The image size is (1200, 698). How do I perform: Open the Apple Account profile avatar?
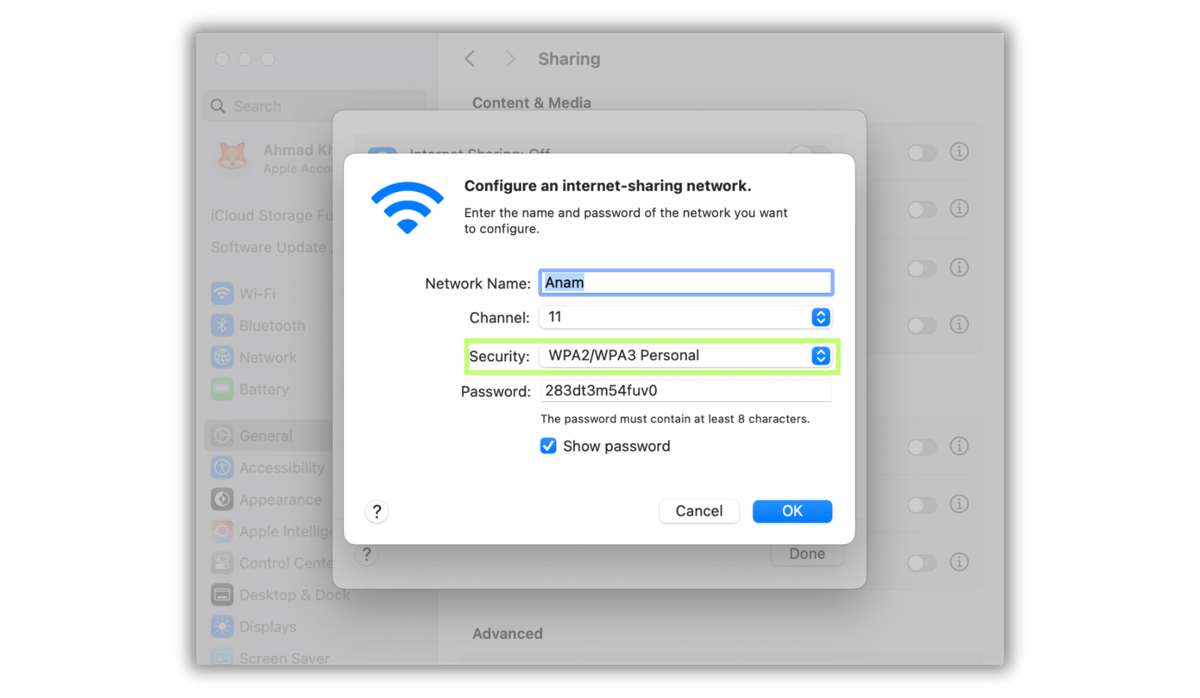point(233,157)
